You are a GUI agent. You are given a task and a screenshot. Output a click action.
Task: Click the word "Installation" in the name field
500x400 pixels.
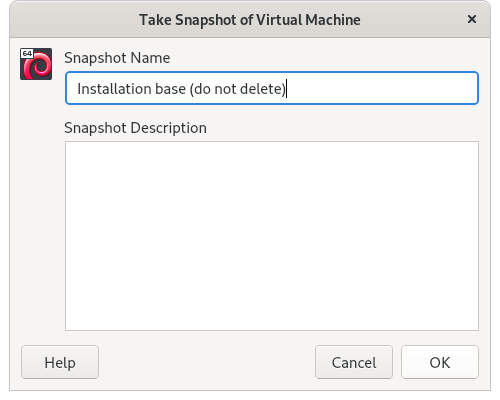(x=114, y=89)
